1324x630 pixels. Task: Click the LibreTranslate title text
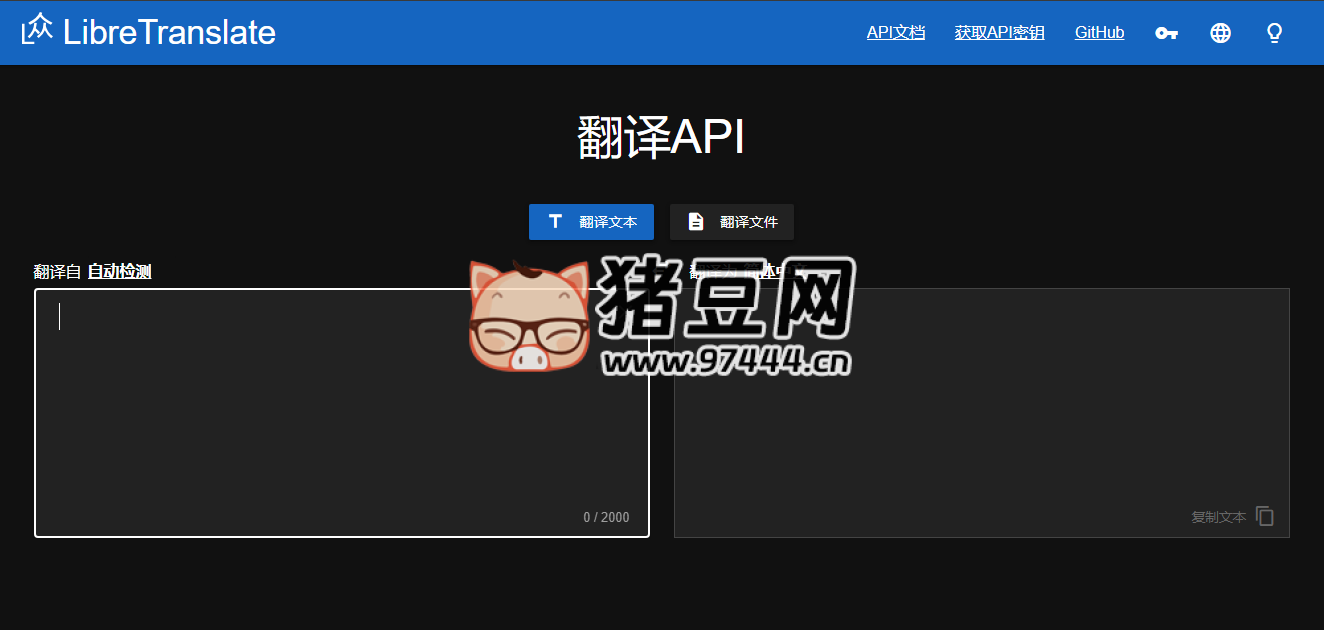pyautogui.click(x=169, y=31)
